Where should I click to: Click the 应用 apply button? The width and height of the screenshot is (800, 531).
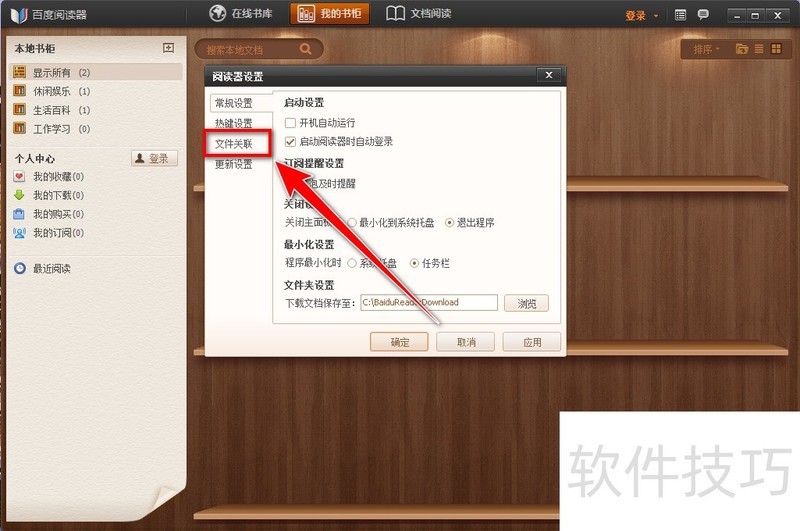coord(532,342)
